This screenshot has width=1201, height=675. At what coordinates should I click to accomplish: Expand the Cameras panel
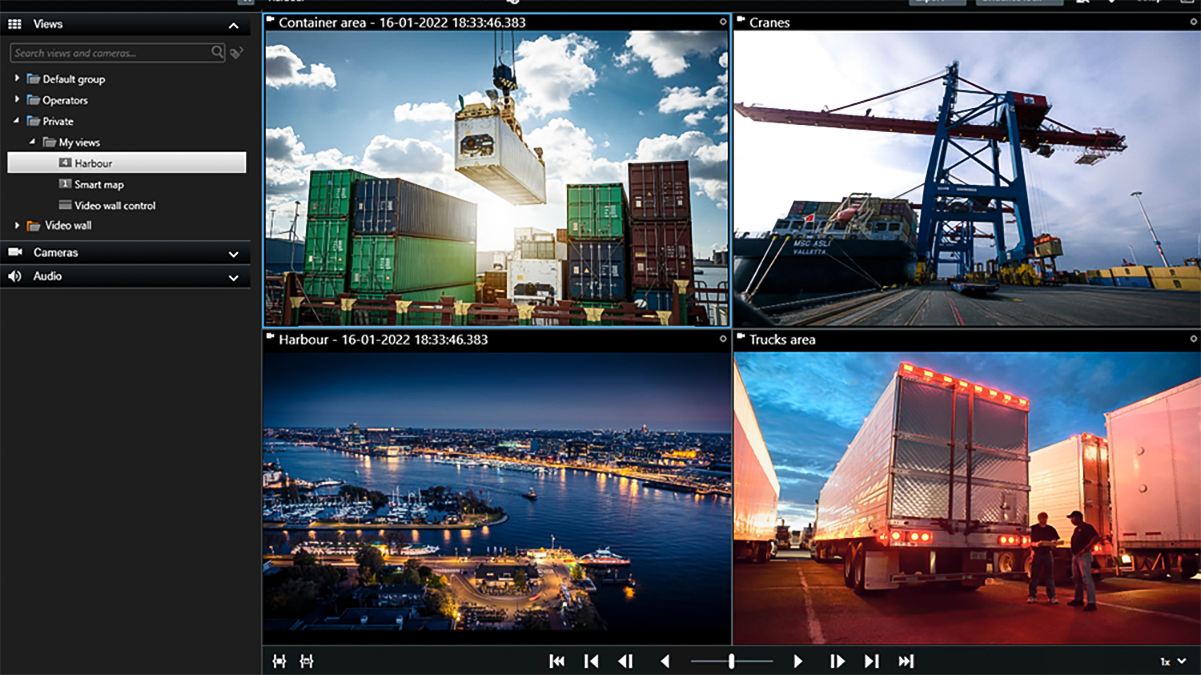coord(233,254)
